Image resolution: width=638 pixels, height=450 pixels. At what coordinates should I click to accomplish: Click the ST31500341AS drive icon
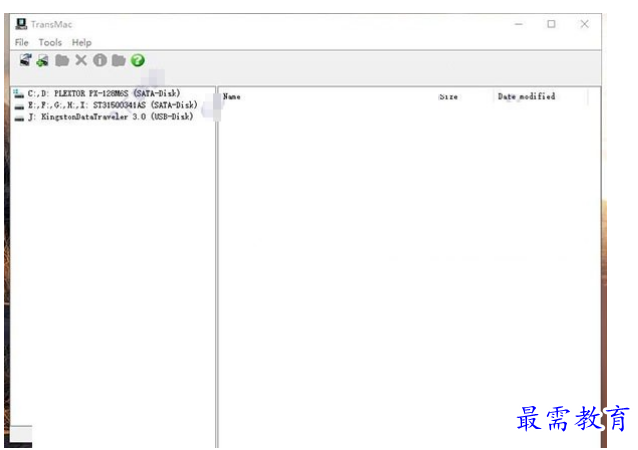click(x=19, y=106)
